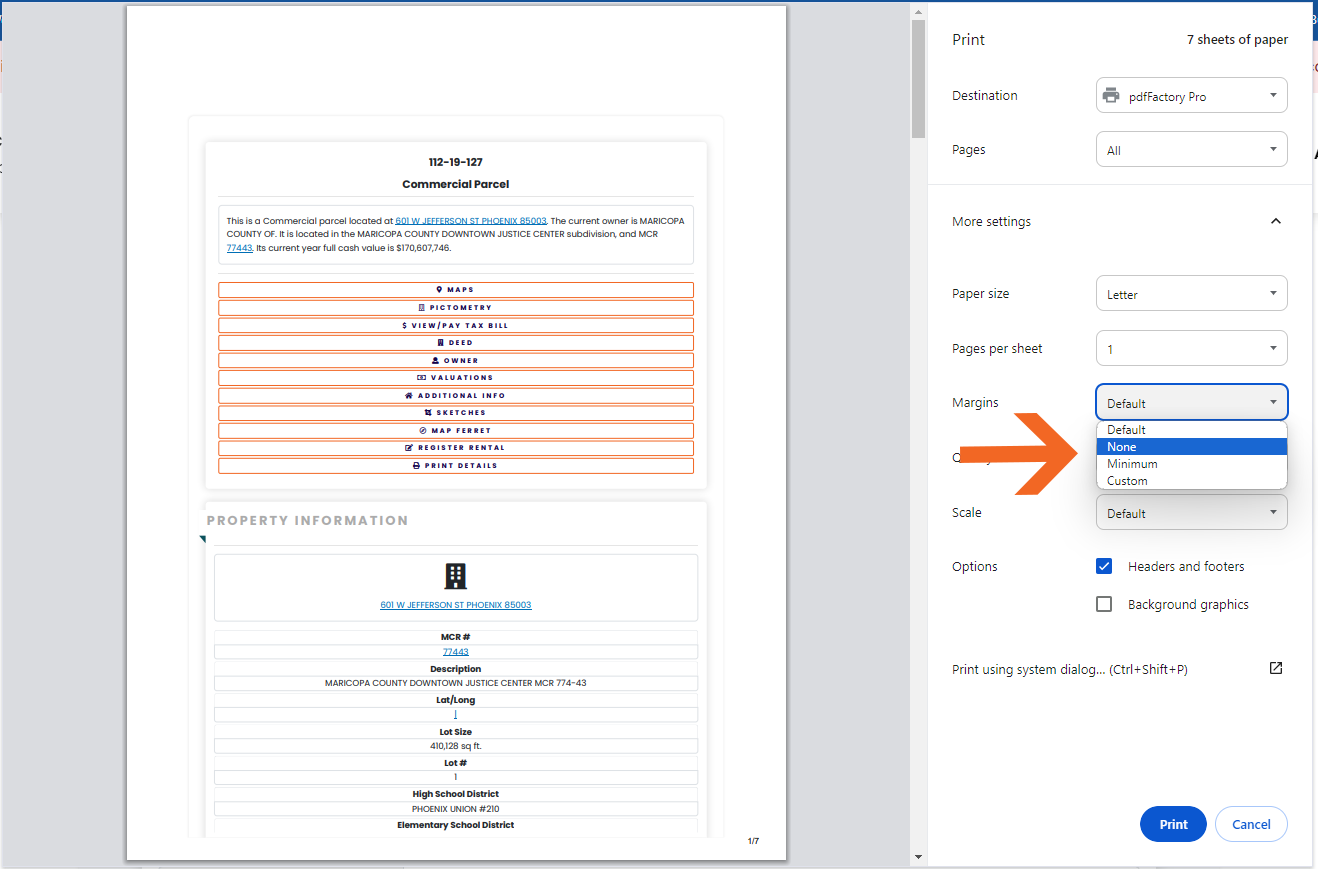The height and width of the screenshot is (869, 1318).
Task: Click the Cancel button
Action: 1251,824
